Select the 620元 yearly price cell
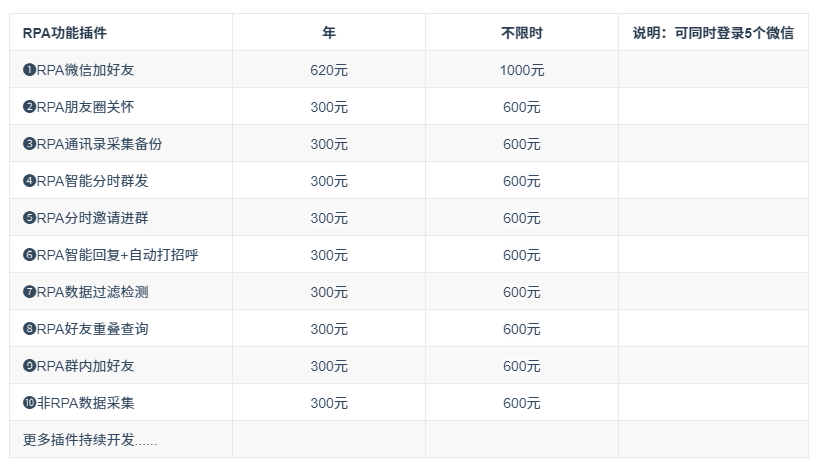Viewport: 825px width, 473px height. [329, 70]
